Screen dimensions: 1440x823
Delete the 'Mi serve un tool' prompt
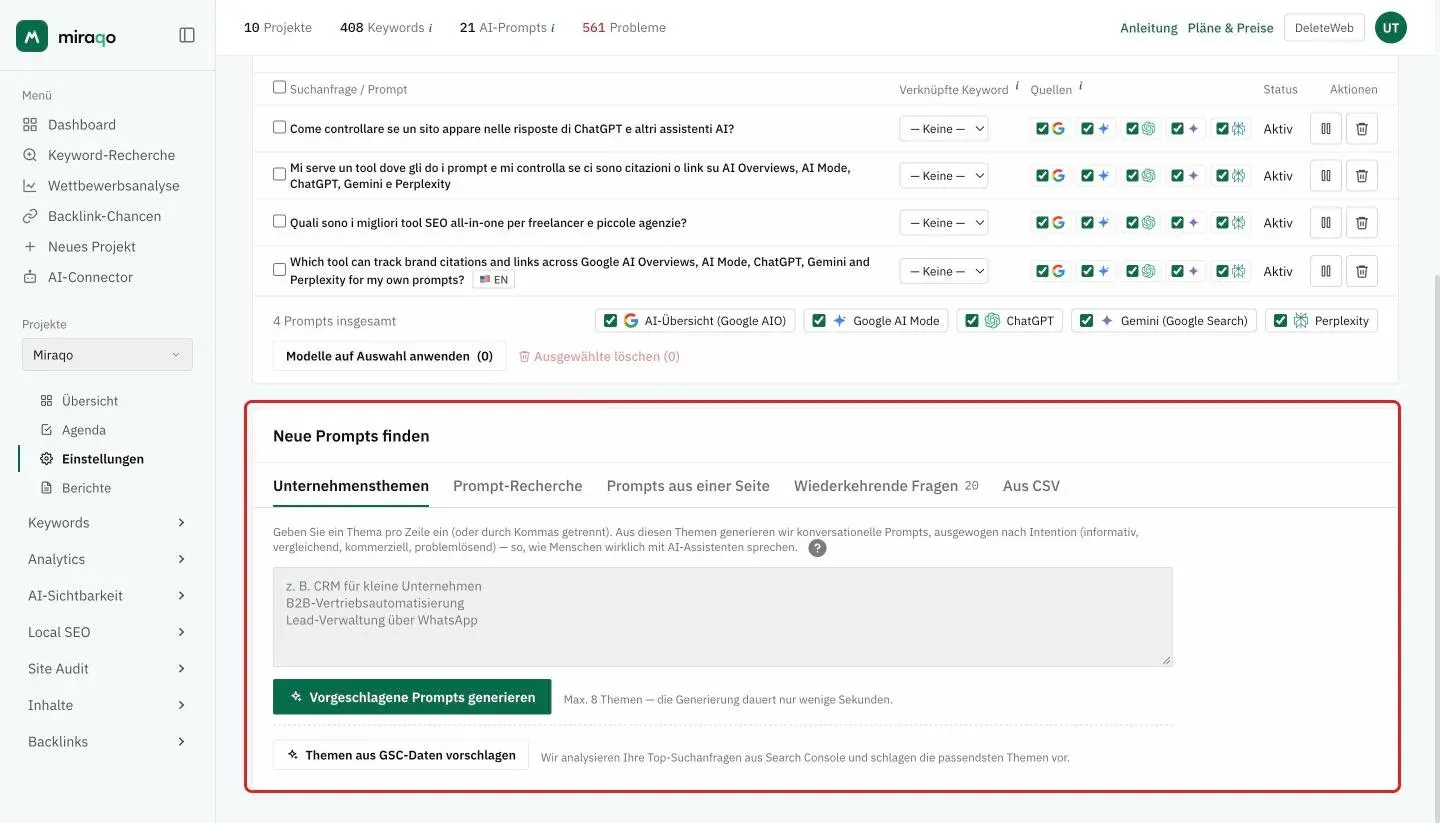point(1362,175)
